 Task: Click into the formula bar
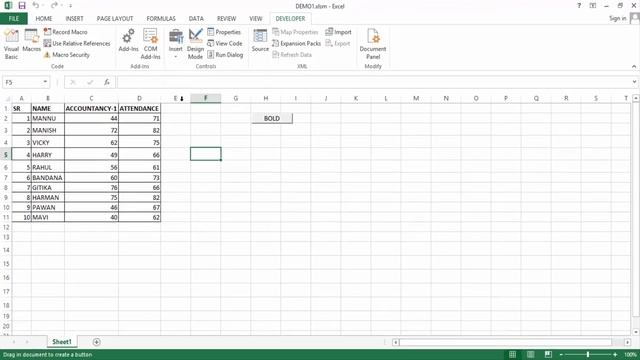[373, 82]
